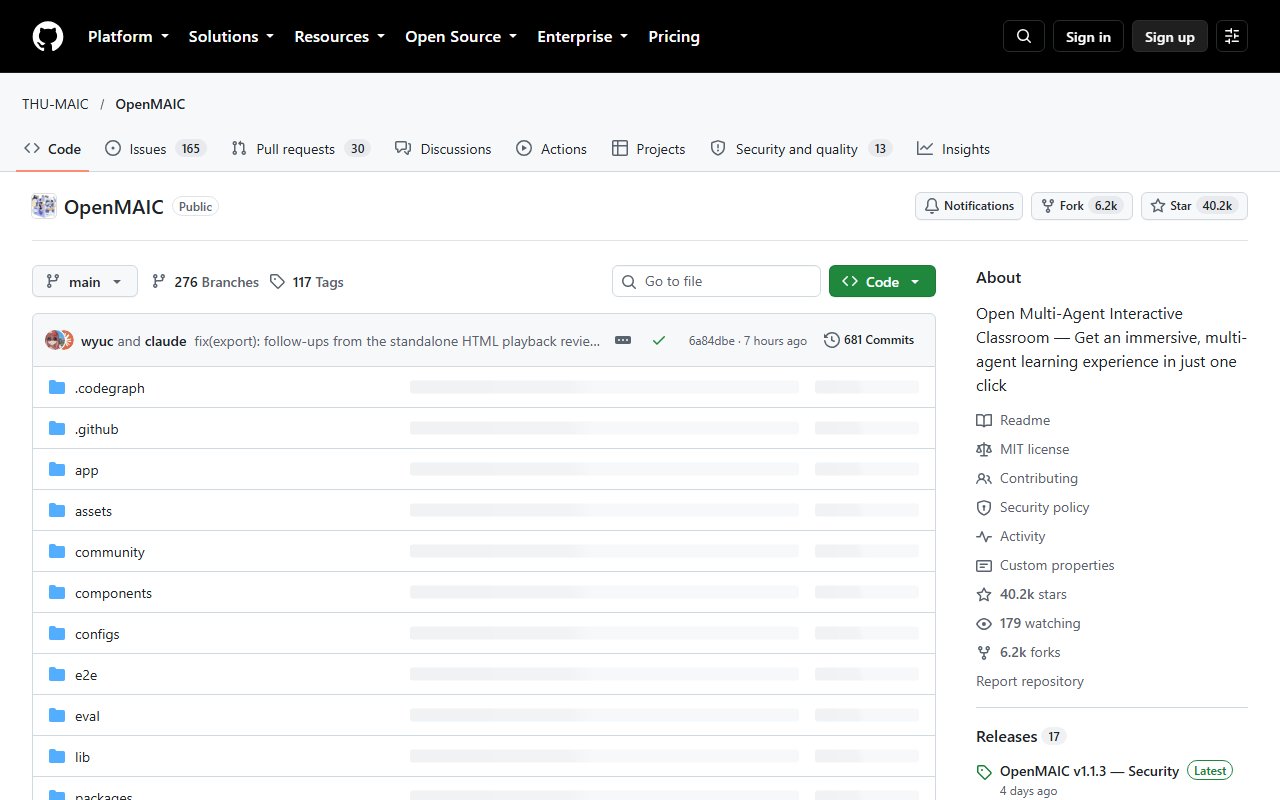Click the folder icon beside e2e
The image size is (1280, 800).
pyautogui.click(x=57, y=675)
